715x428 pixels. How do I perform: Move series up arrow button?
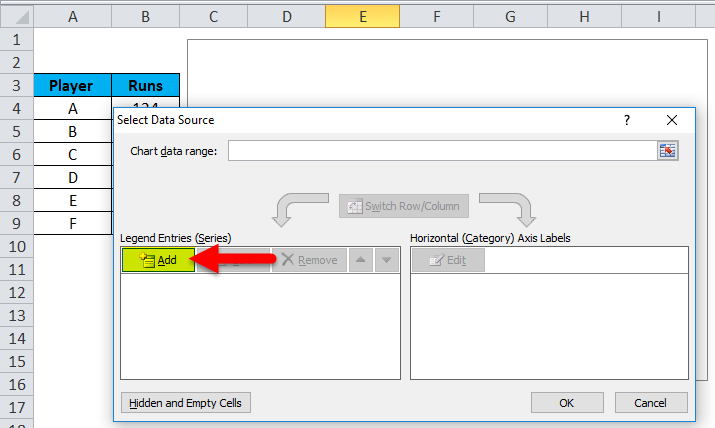click(361, 260)
